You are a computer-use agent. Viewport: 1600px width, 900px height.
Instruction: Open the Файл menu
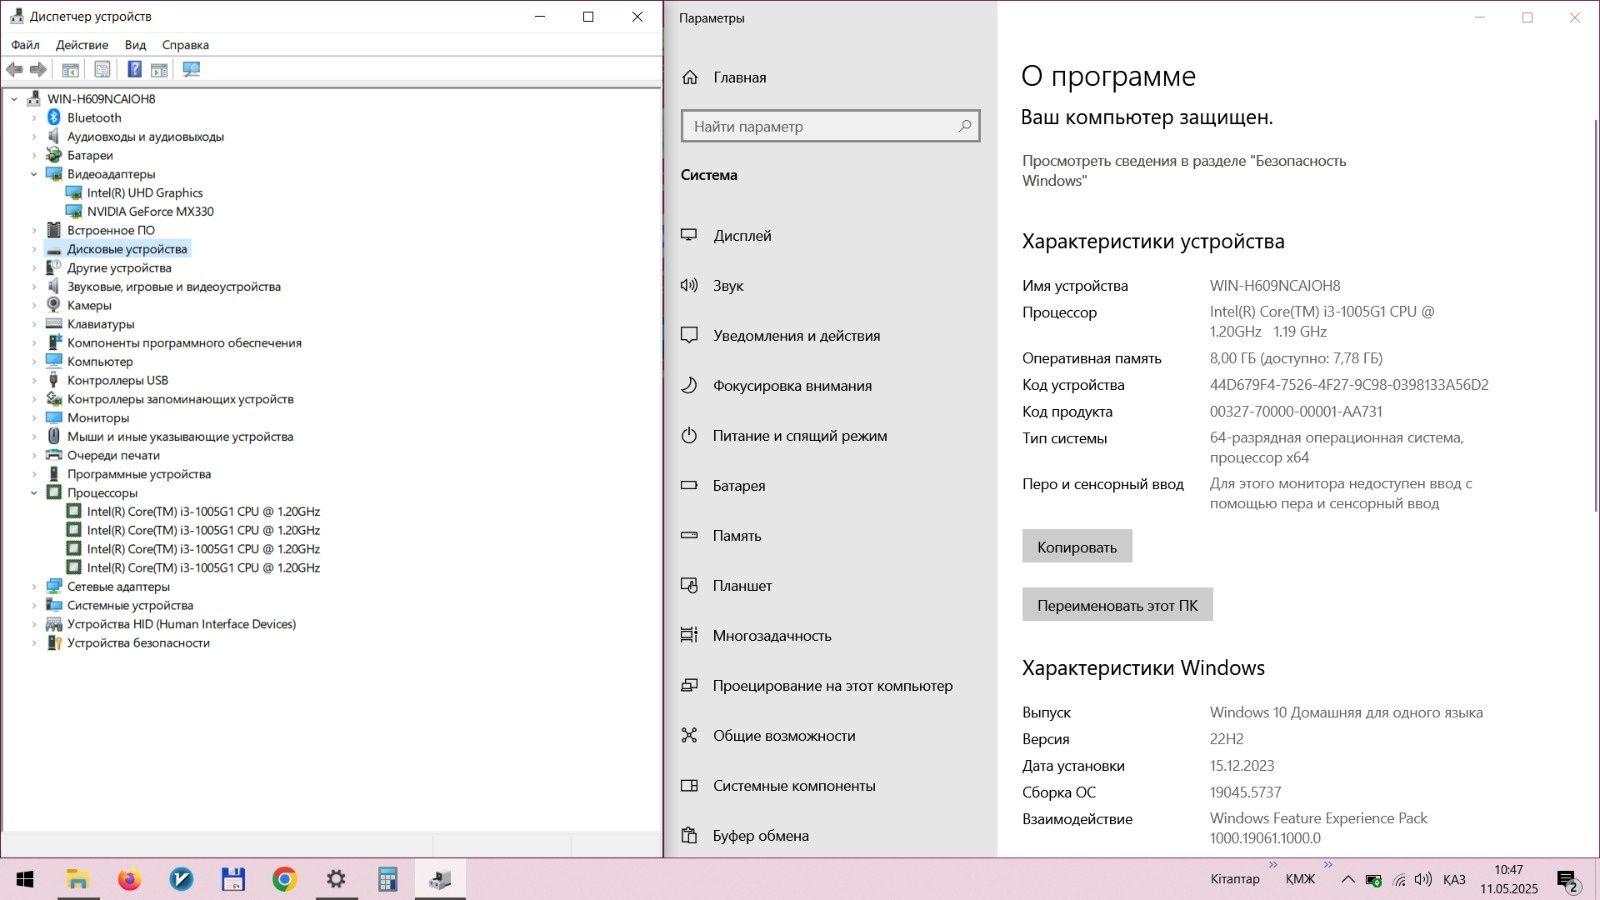(25, 45)
